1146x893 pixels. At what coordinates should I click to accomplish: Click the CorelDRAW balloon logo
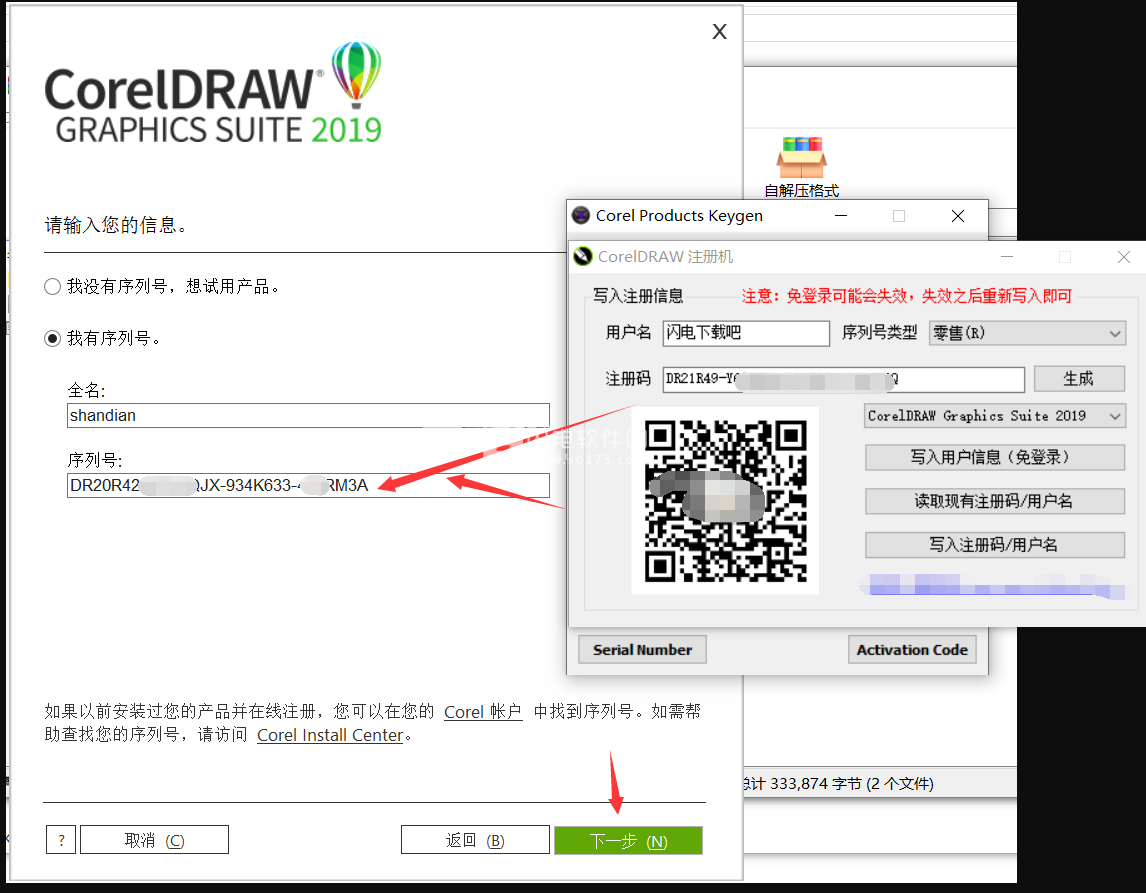coord(357,75)
